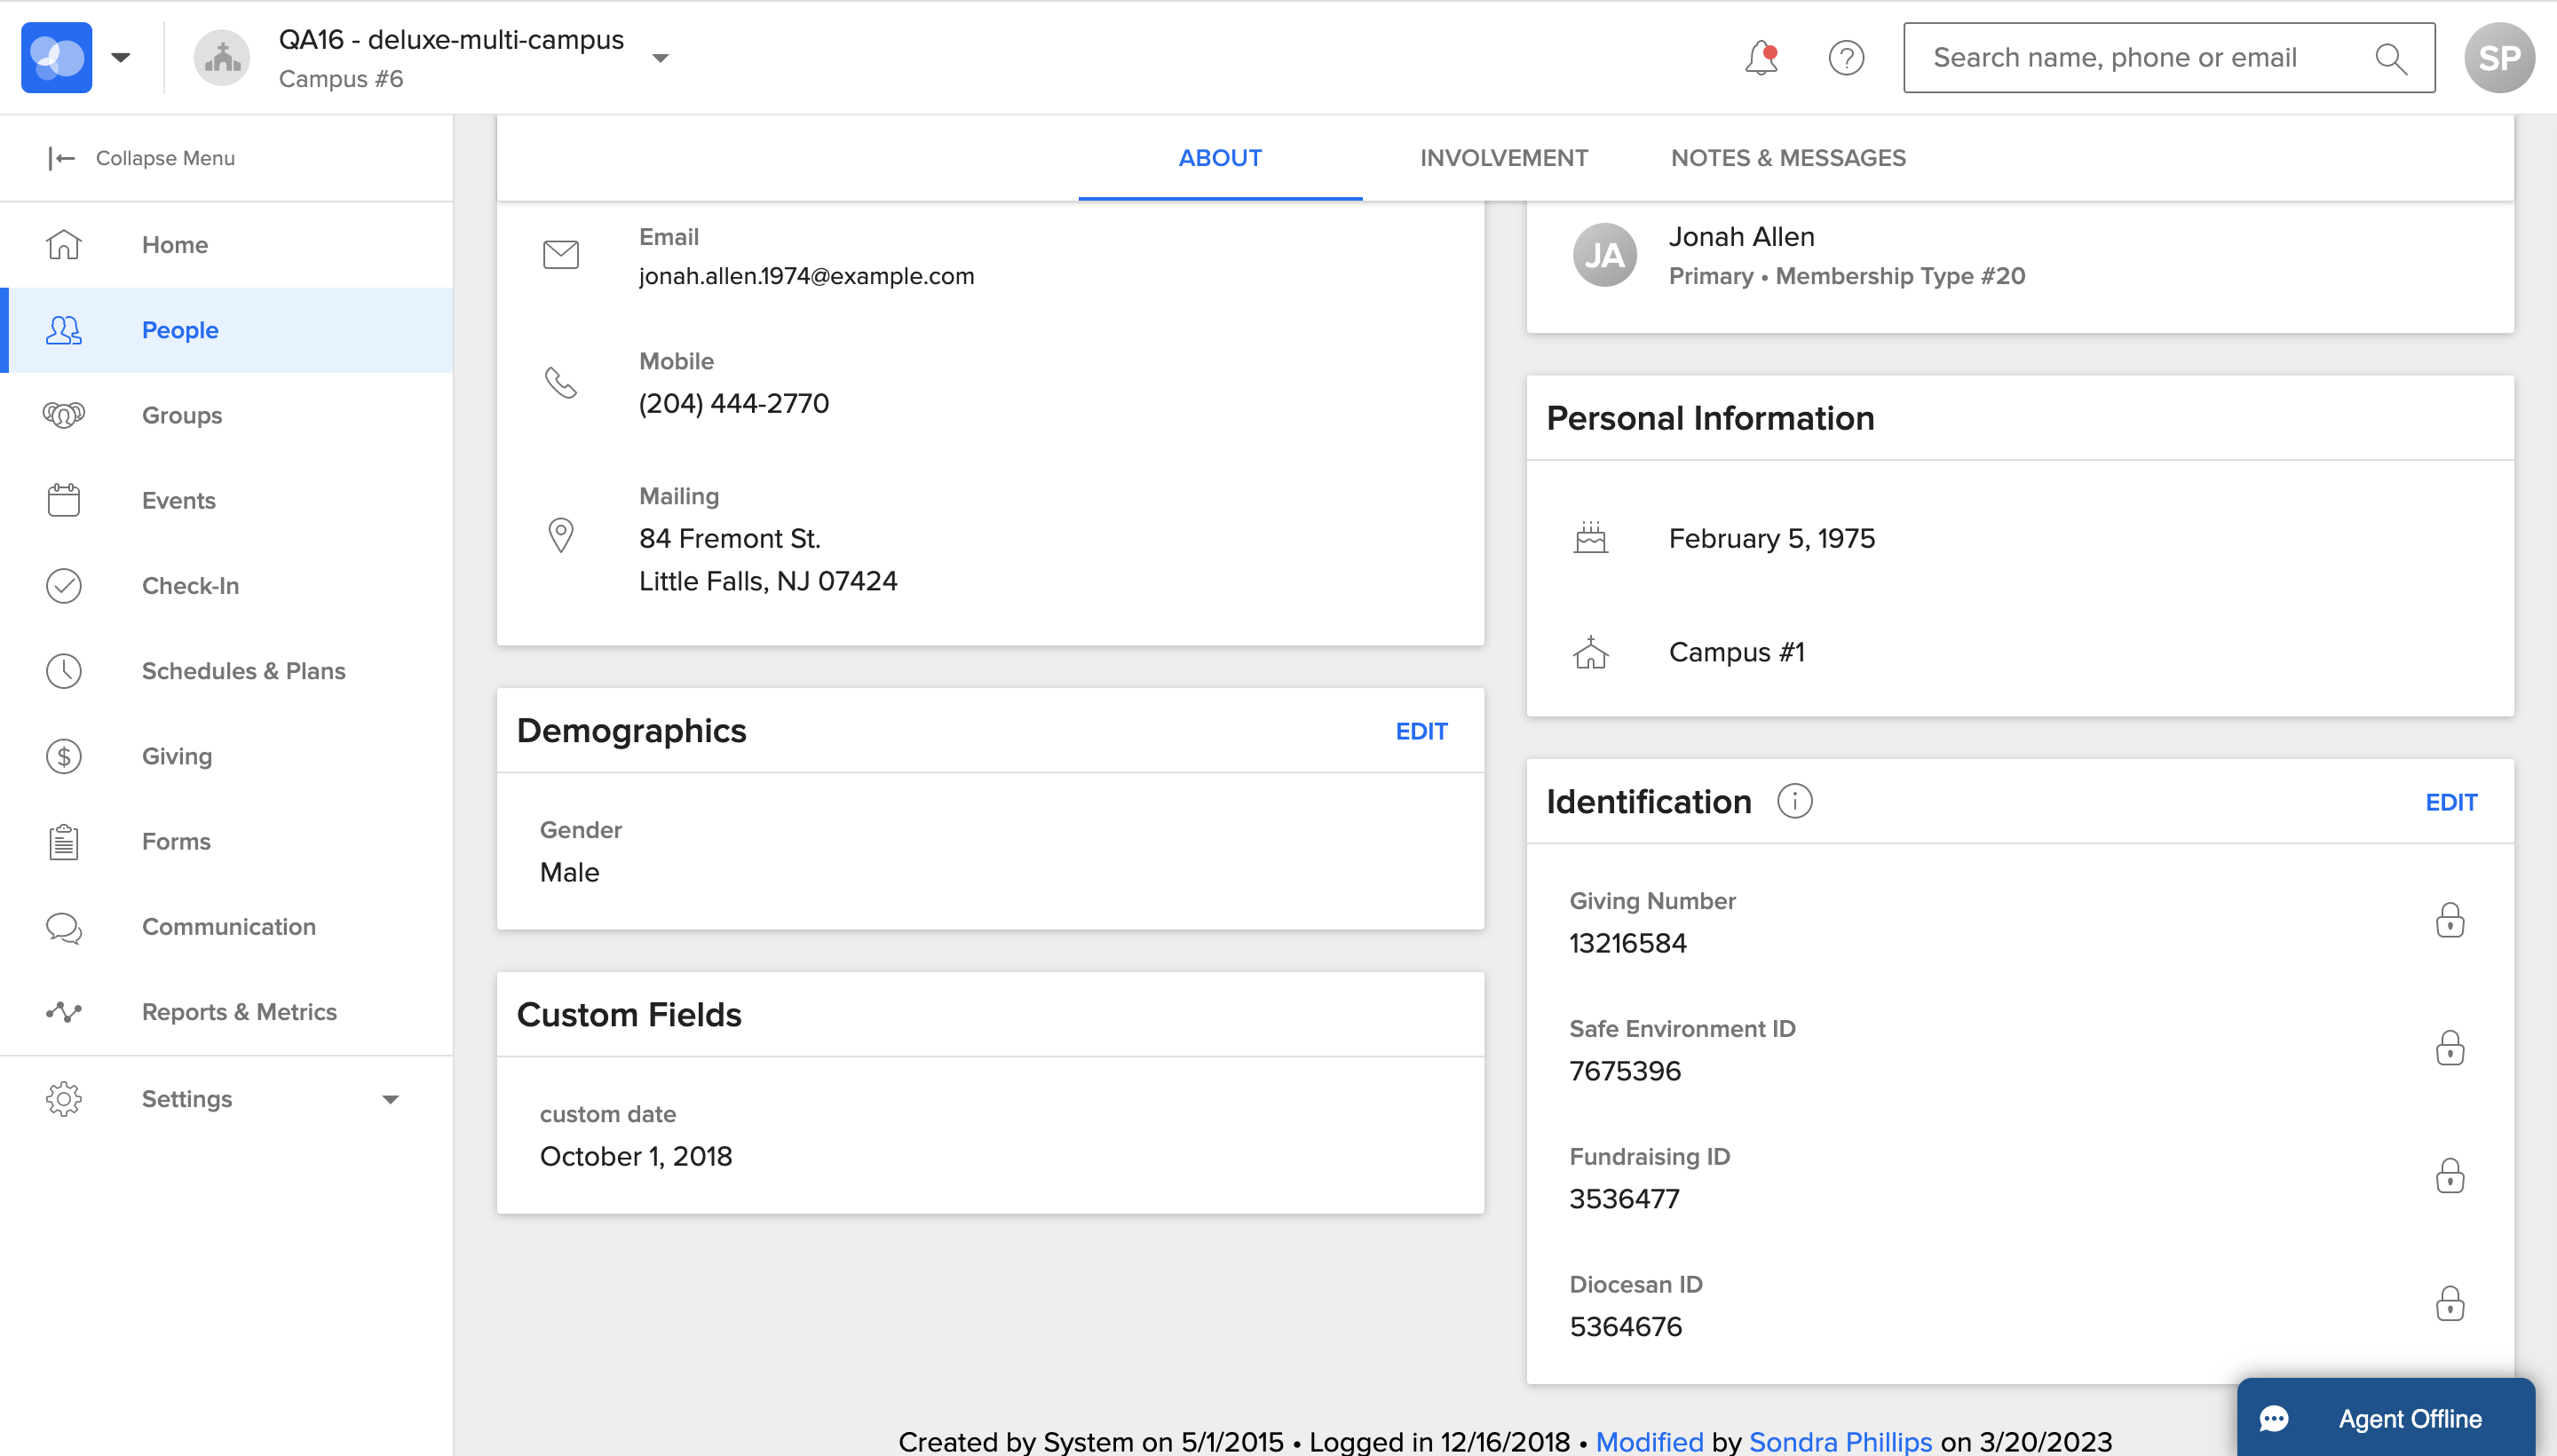Open the Notes & Messages tab

[x=1786, y=157]
